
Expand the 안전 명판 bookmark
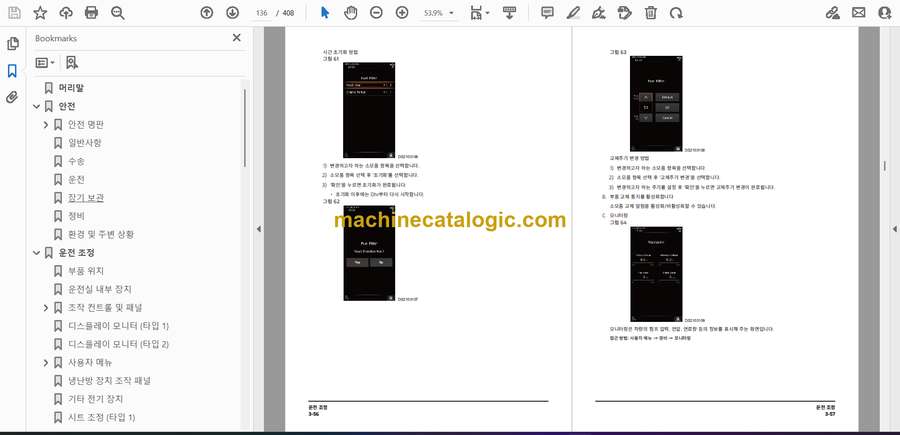tap(45, 125)
